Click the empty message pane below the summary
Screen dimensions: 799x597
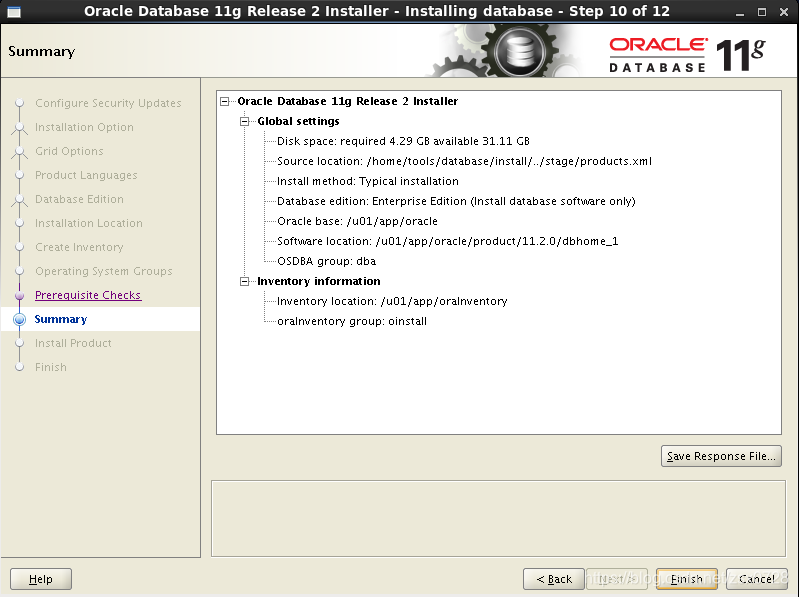[x=498, y=519]
